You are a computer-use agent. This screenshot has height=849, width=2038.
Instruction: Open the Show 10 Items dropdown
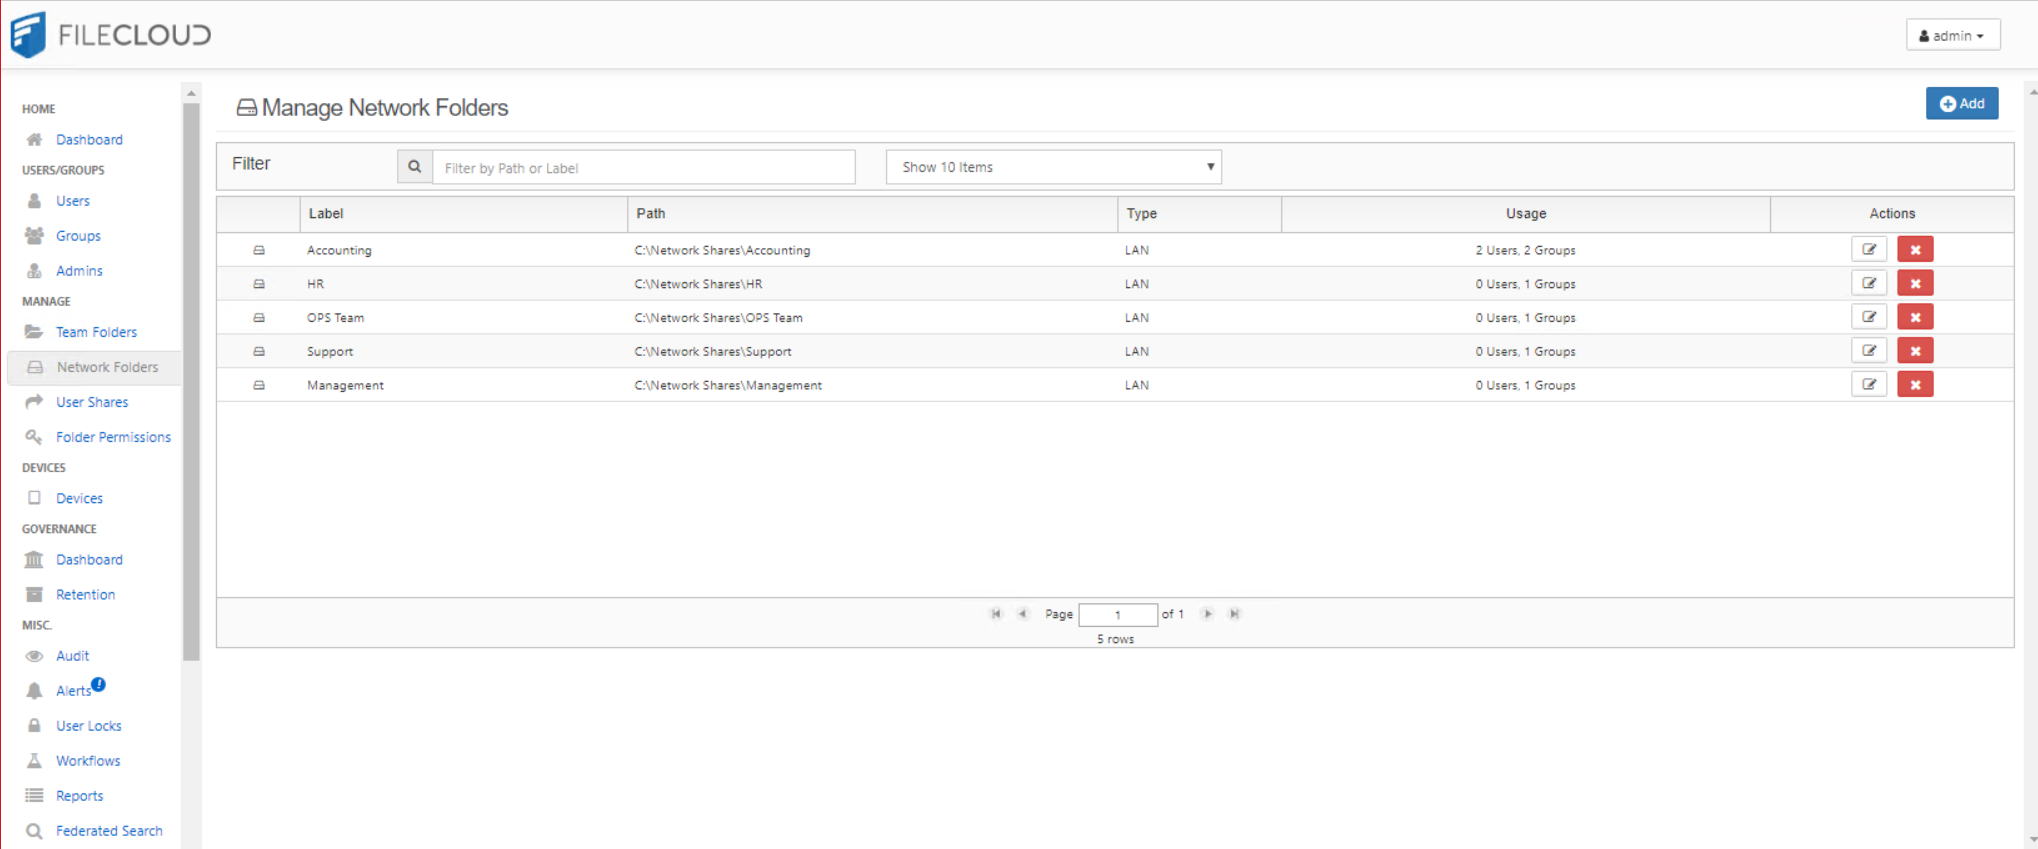1053,167
